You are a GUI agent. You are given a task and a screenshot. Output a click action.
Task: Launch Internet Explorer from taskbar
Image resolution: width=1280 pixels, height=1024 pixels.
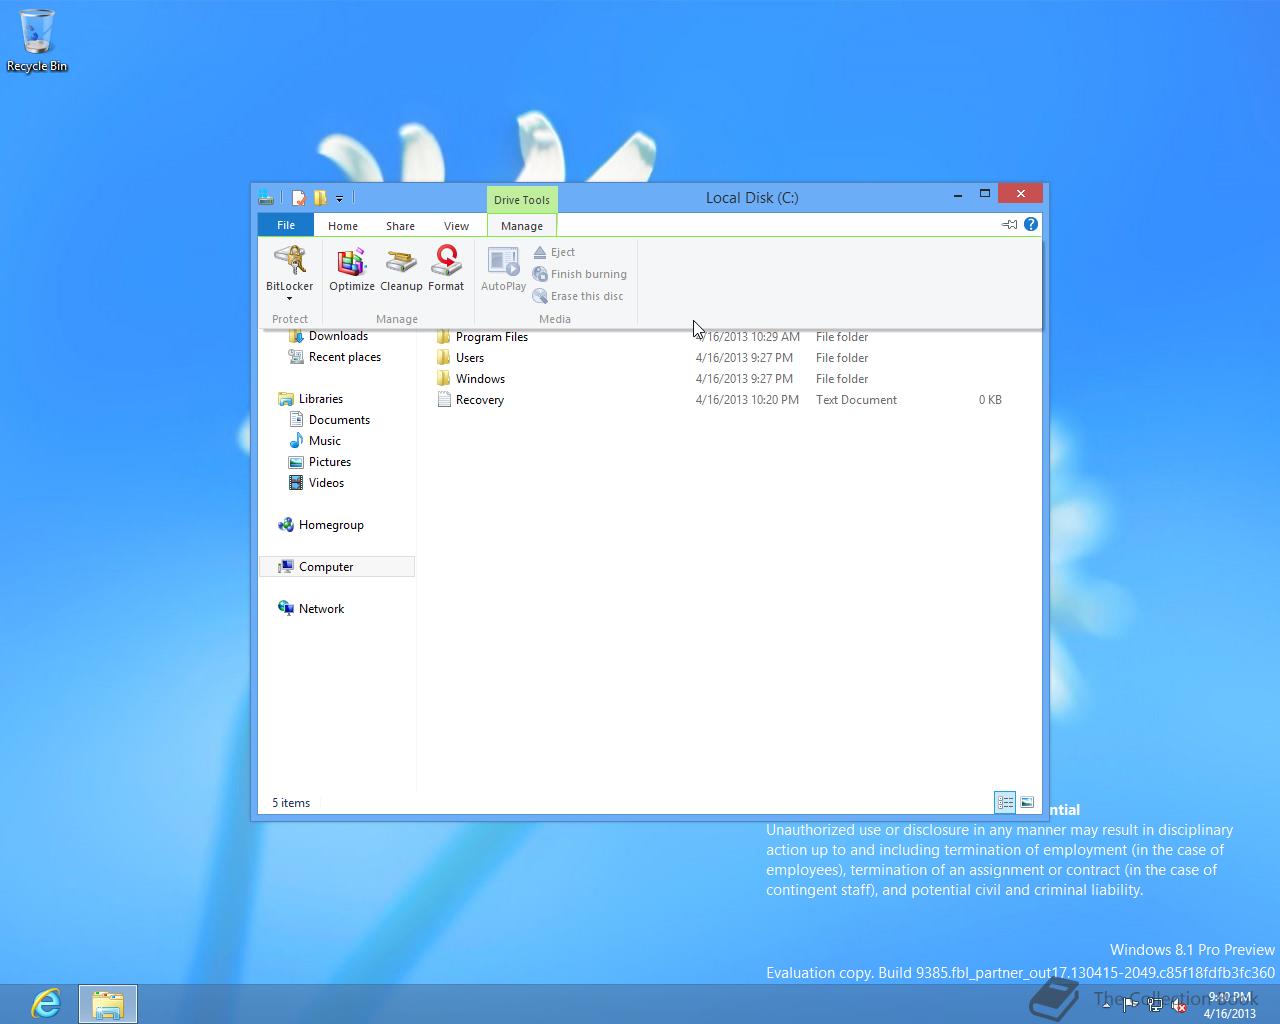tap(46, 1003)
